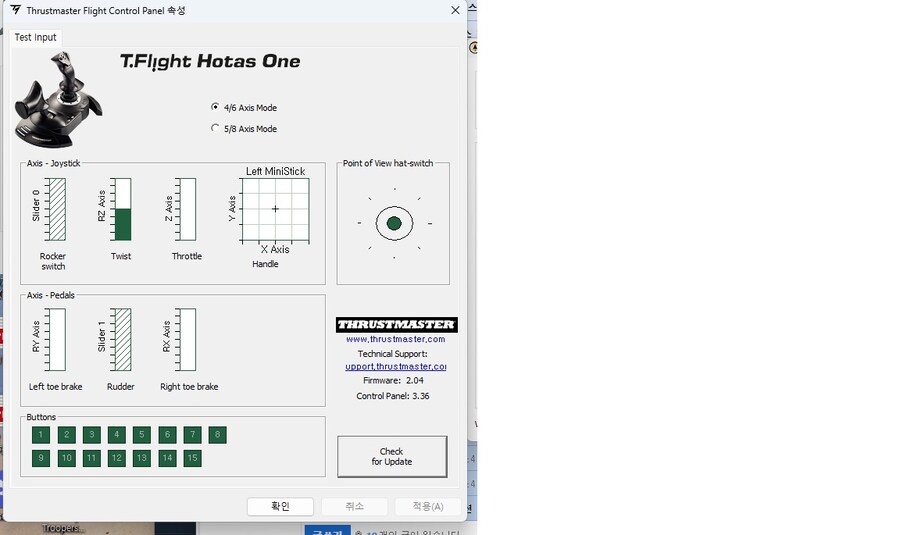Click button indicator 15
900x535 pixels.
[x=193, y=458]
